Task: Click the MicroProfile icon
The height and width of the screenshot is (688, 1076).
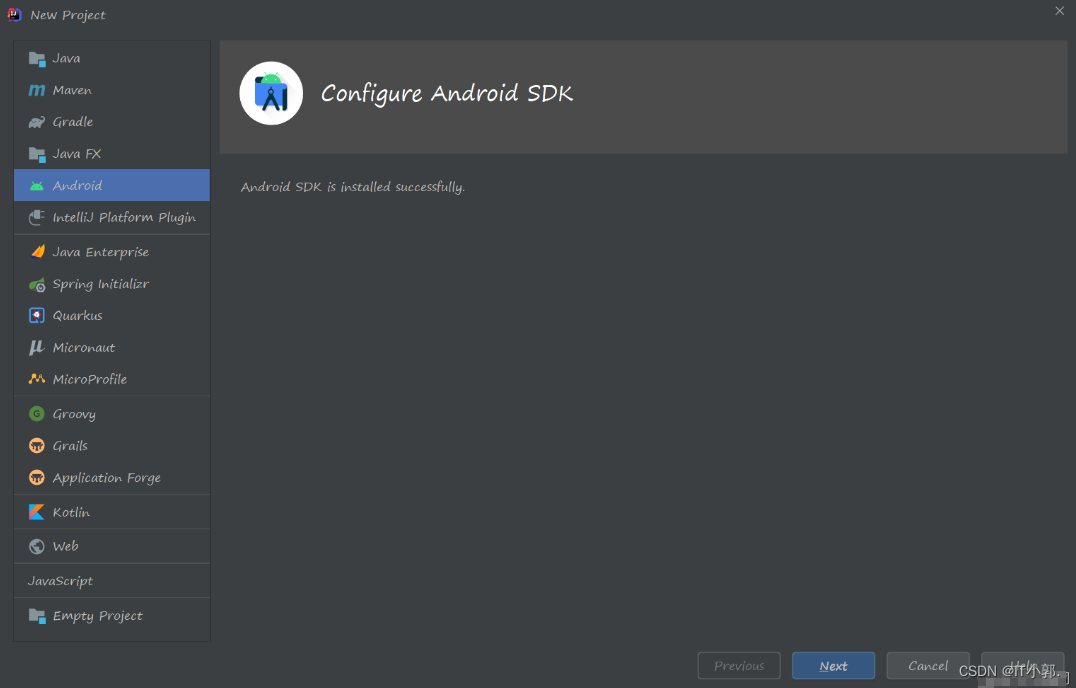Action: point(37,379)
